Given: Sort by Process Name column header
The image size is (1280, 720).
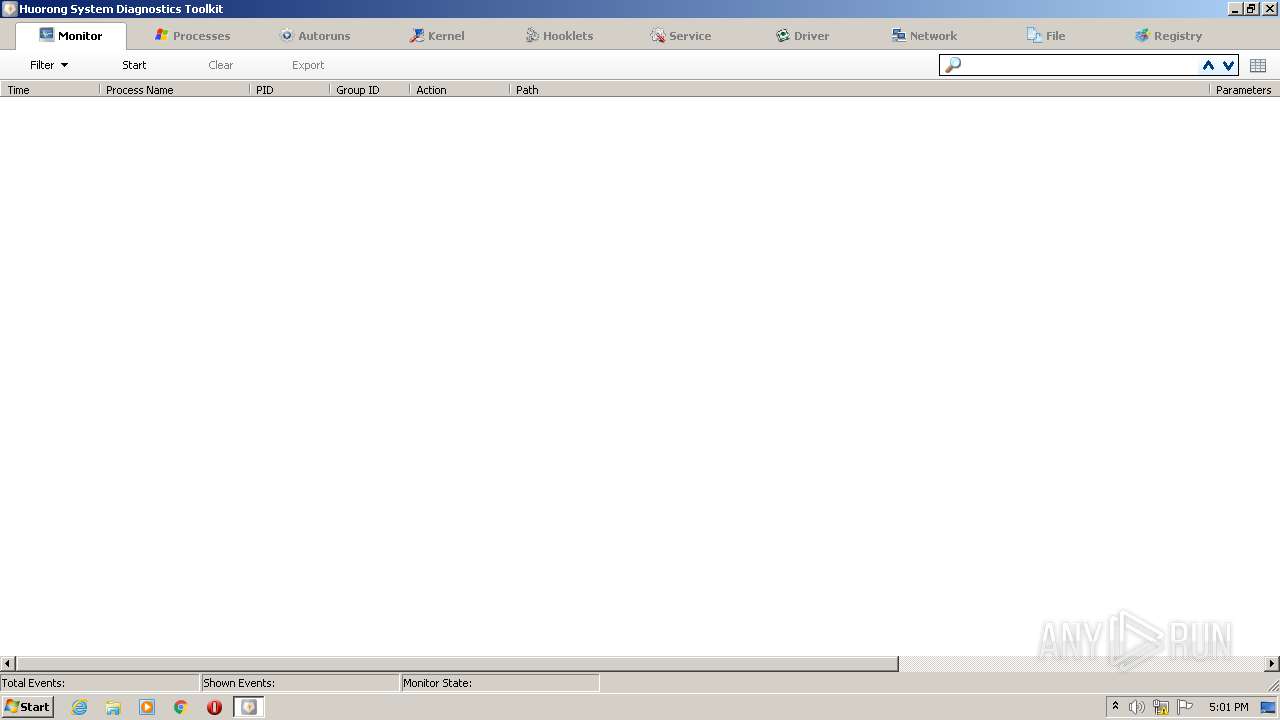Looking at the screenshot, I should pos(175,90).
